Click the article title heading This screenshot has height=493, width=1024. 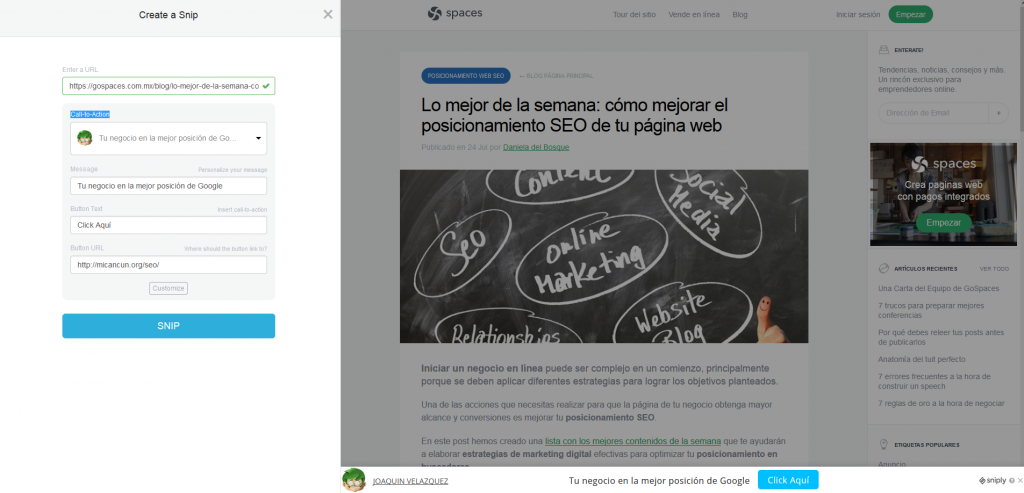point(575,115)
